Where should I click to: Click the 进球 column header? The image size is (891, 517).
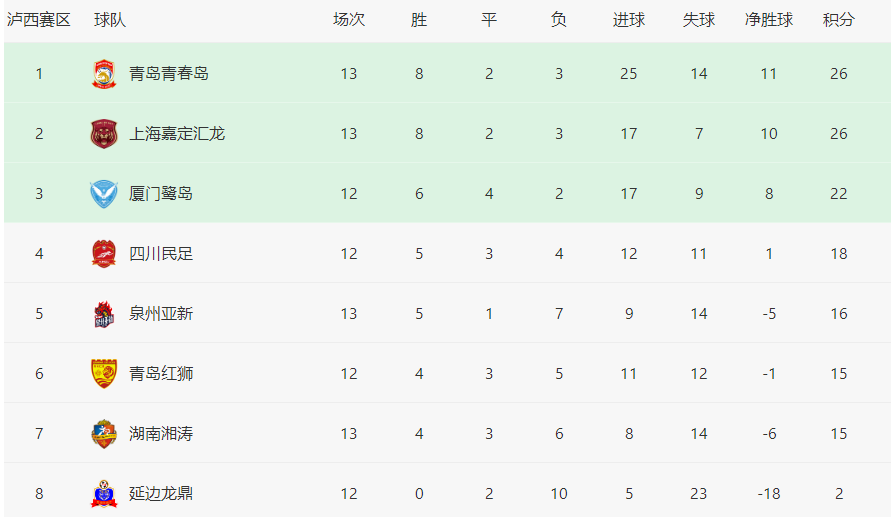629,20
